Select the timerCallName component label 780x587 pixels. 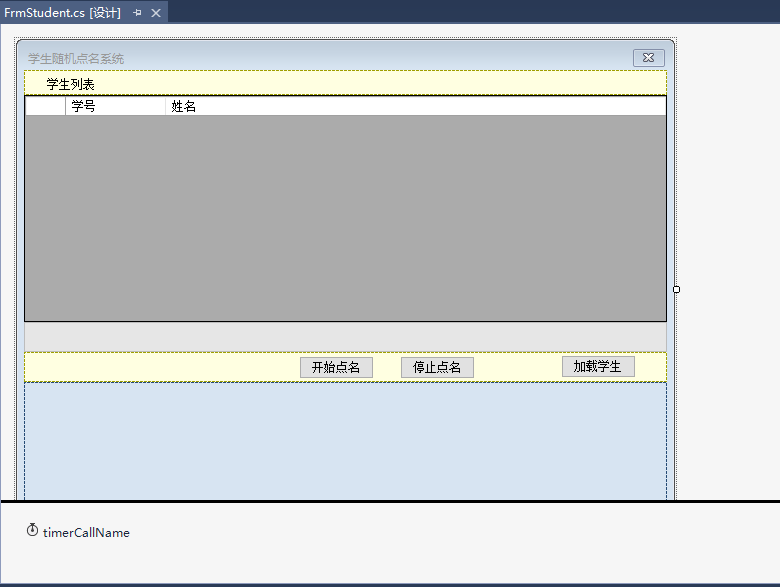(x=86, y=532)
